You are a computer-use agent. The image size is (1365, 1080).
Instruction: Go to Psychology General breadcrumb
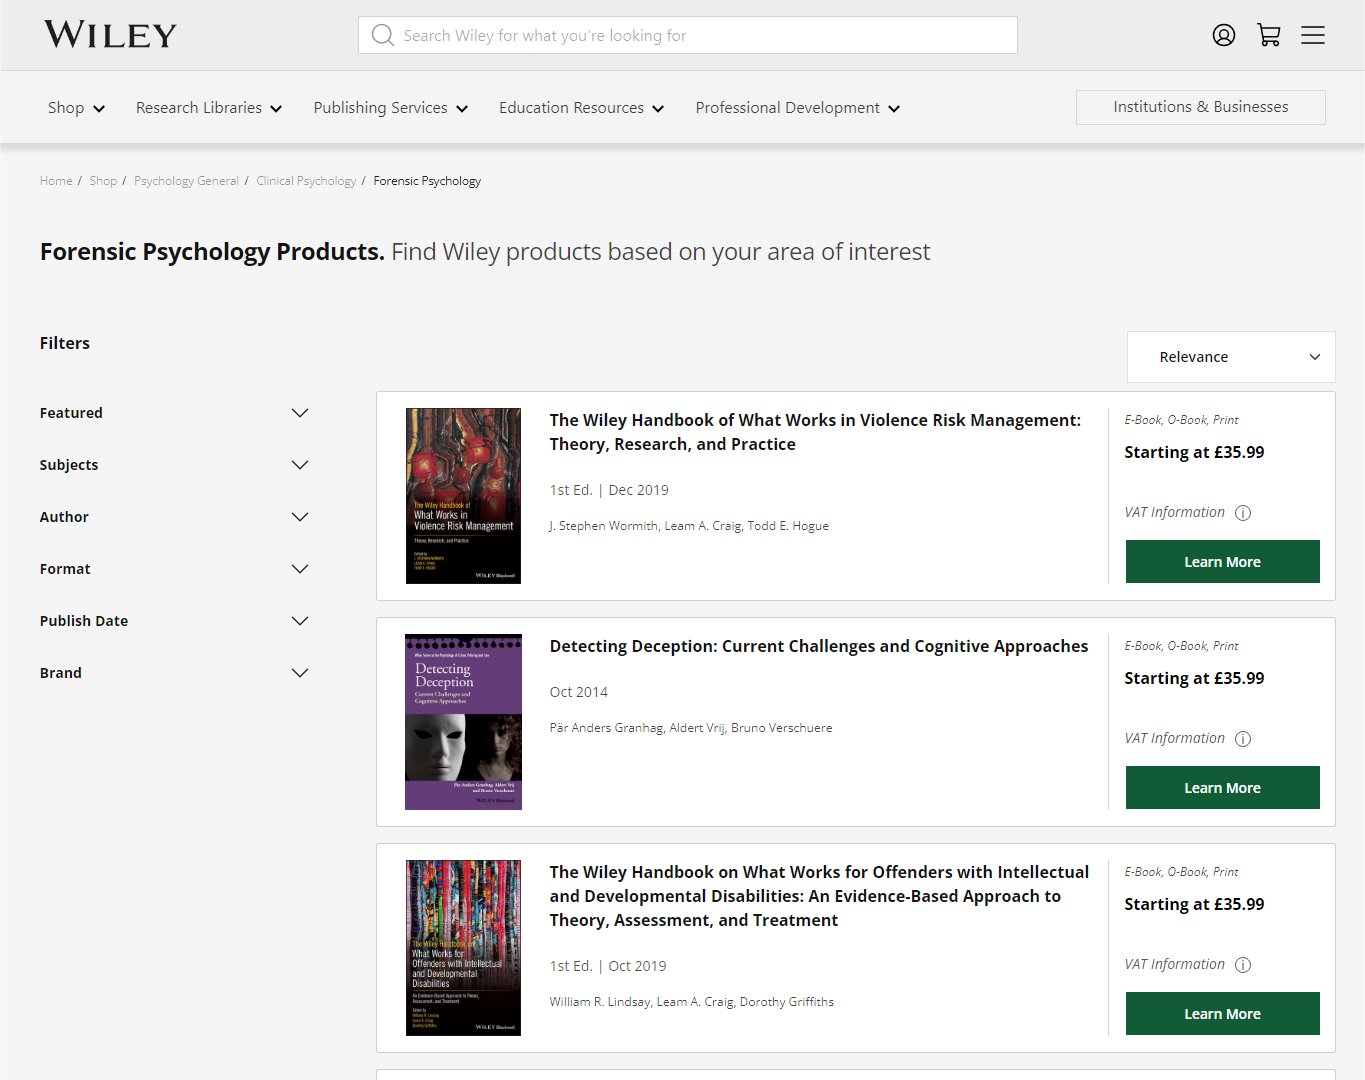[x=186, y=181]
